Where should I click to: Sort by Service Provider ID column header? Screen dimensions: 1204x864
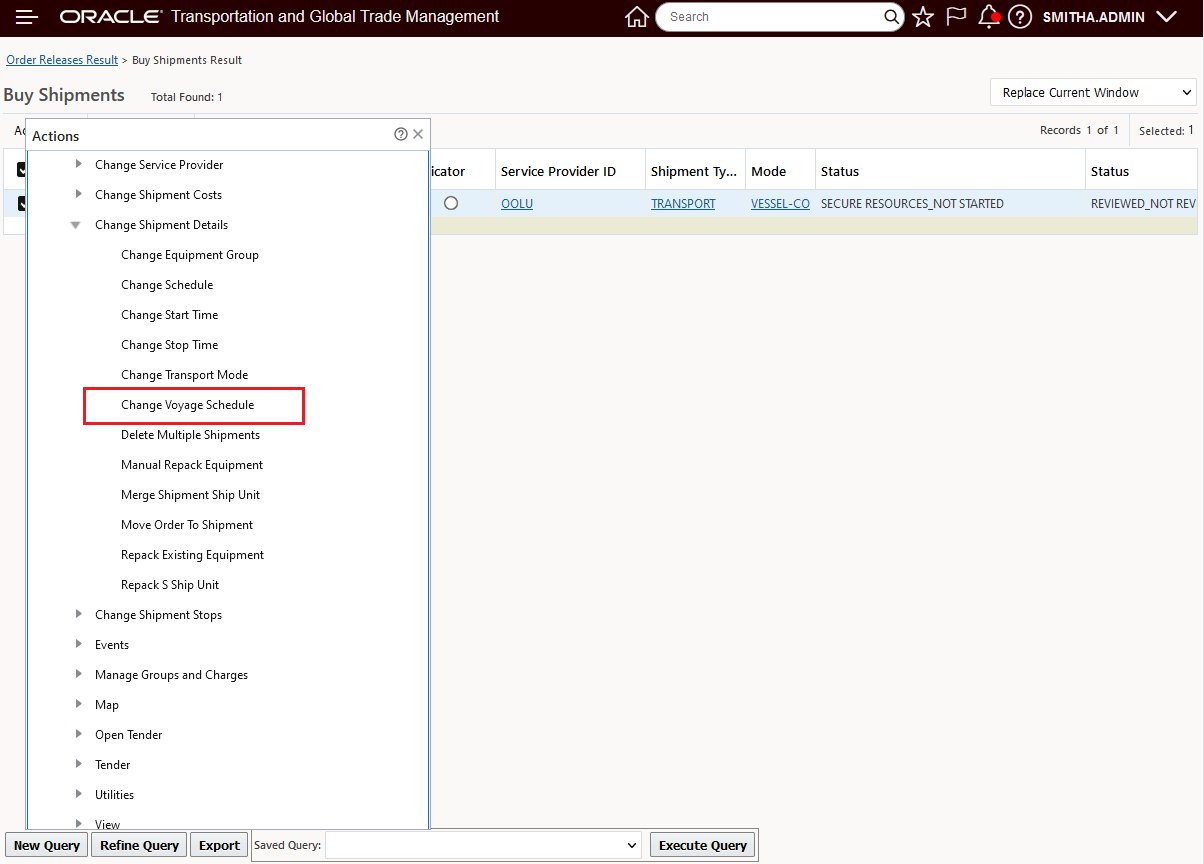[x=558, y=172]
